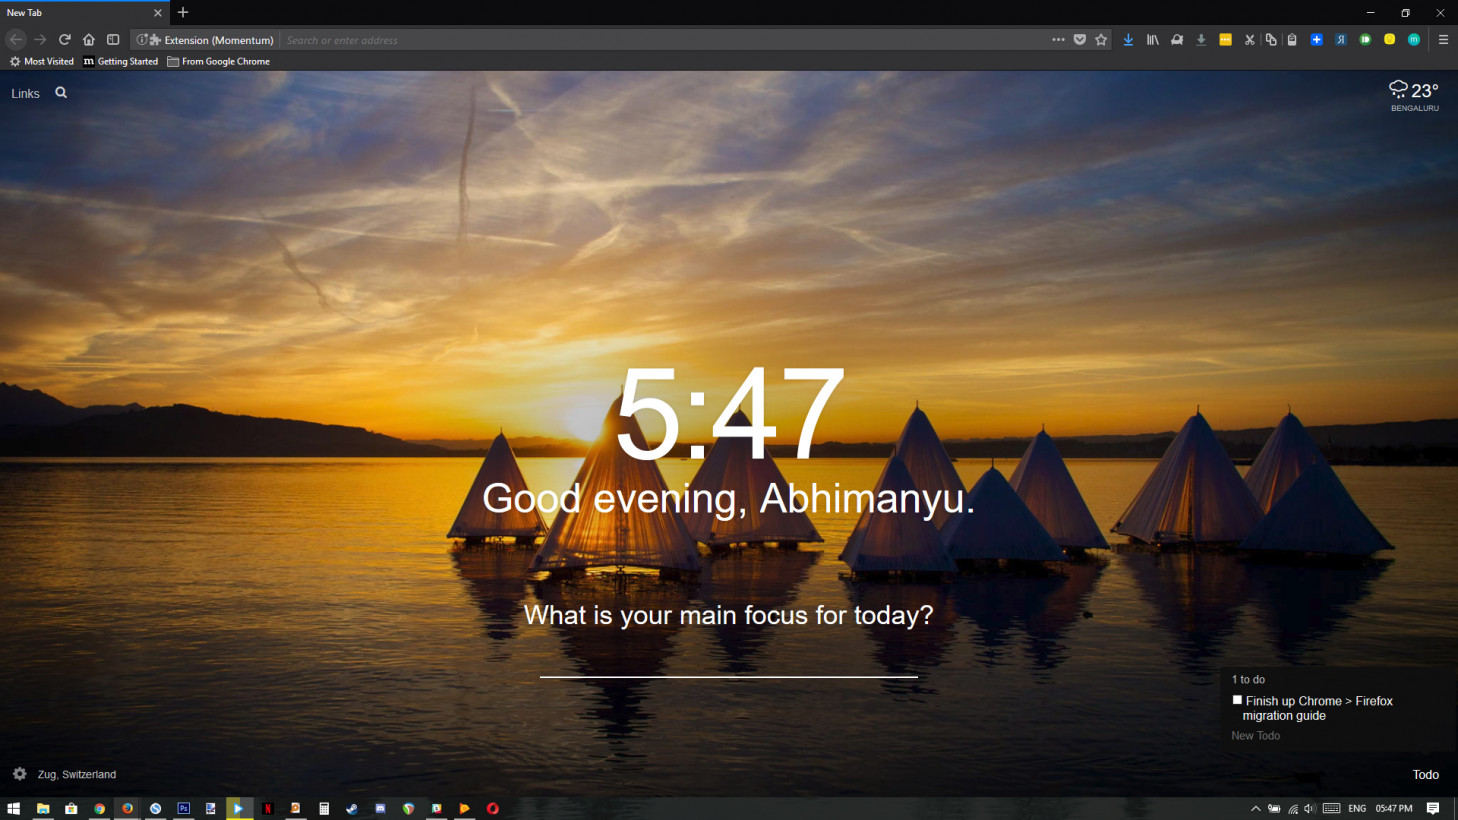Click the scissors cut icon in toolbar
The height and width of the screenshot is (820, 1458).
coord(1249,40)
